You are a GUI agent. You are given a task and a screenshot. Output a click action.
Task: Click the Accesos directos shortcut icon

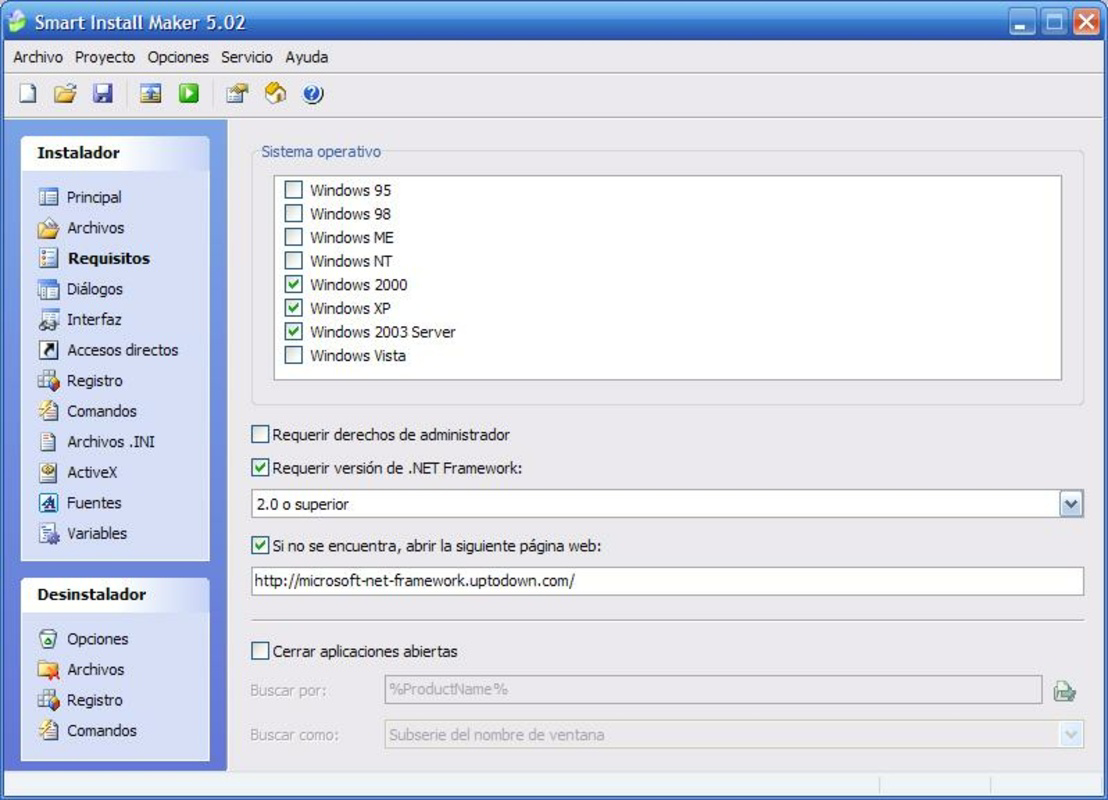(x=48, y=350)
